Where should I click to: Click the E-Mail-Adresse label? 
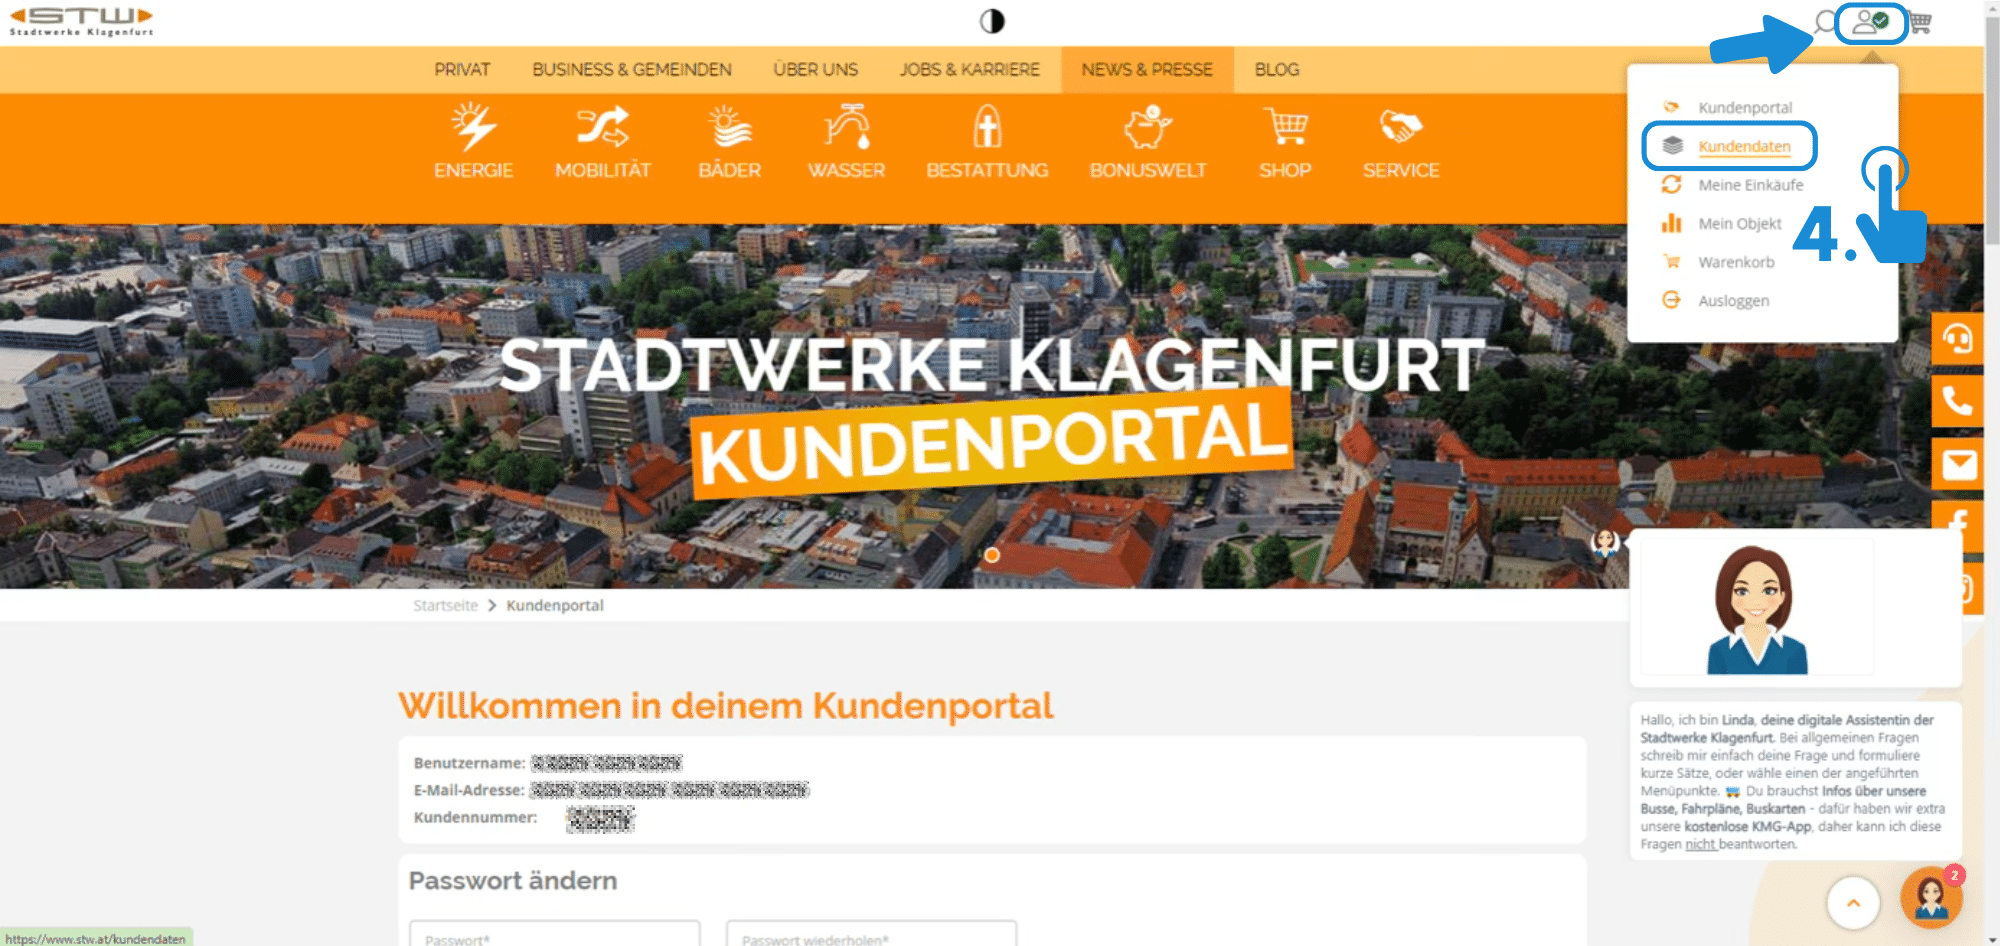[x=469, y=790]
